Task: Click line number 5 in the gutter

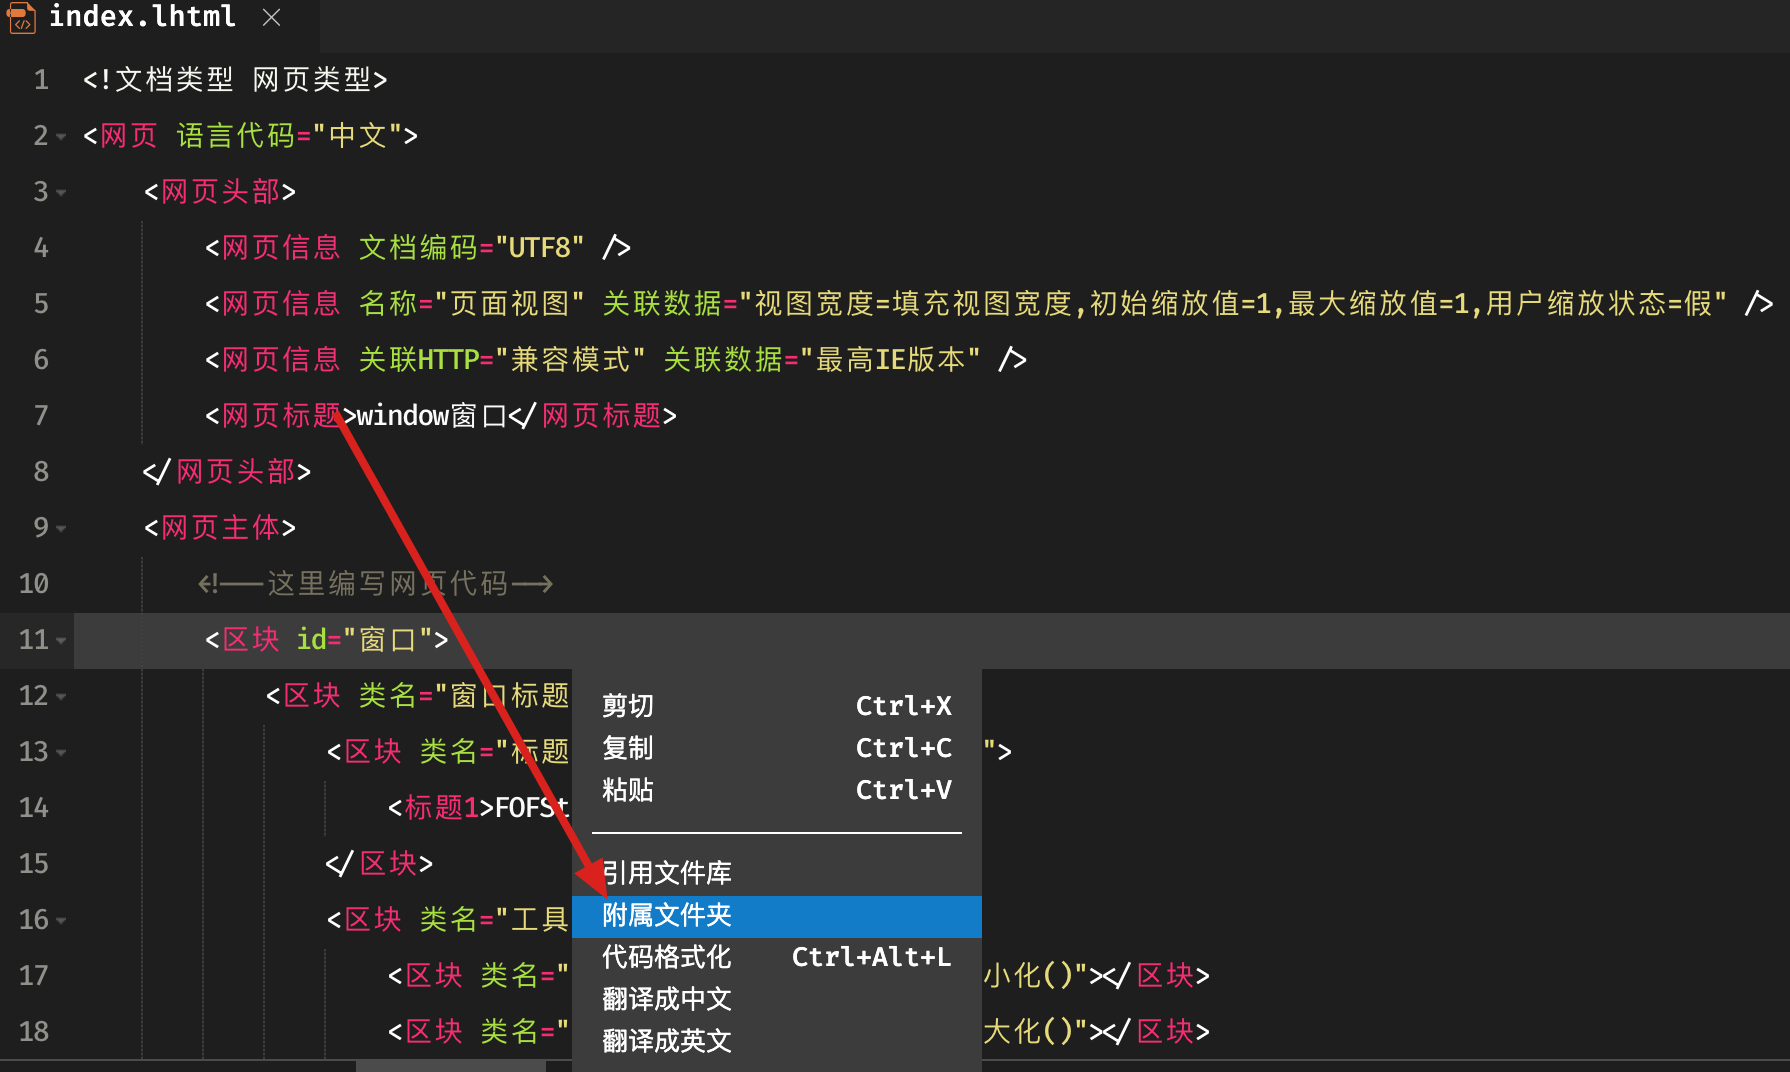Action: [41, 304]
